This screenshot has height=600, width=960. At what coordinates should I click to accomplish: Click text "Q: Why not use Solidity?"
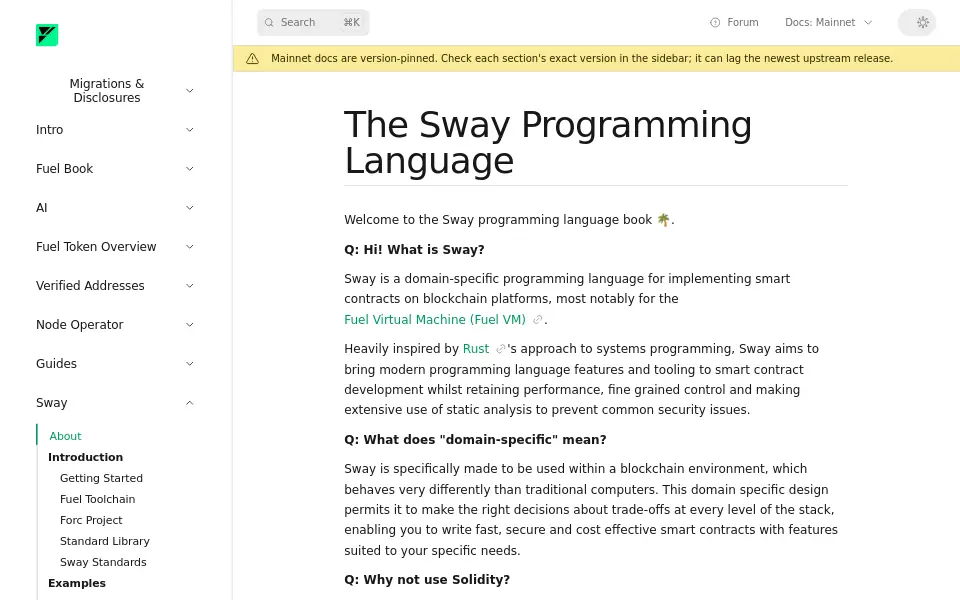coord(427,580)
